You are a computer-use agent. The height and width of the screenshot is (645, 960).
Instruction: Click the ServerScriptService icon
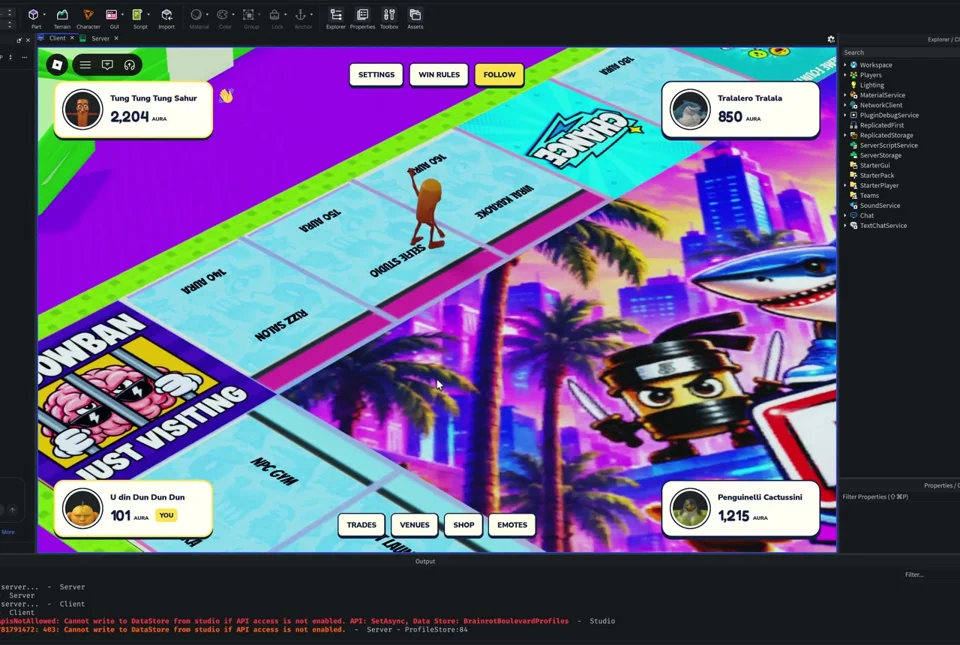853,145
